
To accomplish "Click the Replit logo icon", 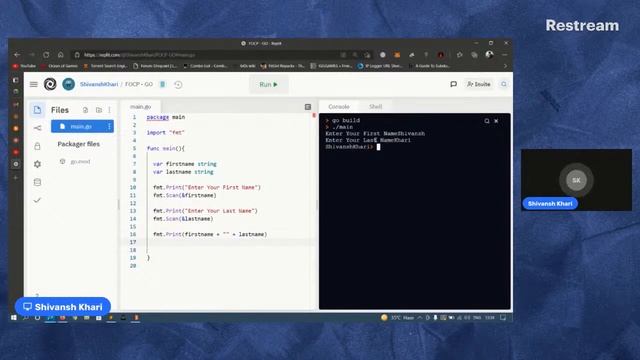I will pyautogui.click(x=50, y=84).
